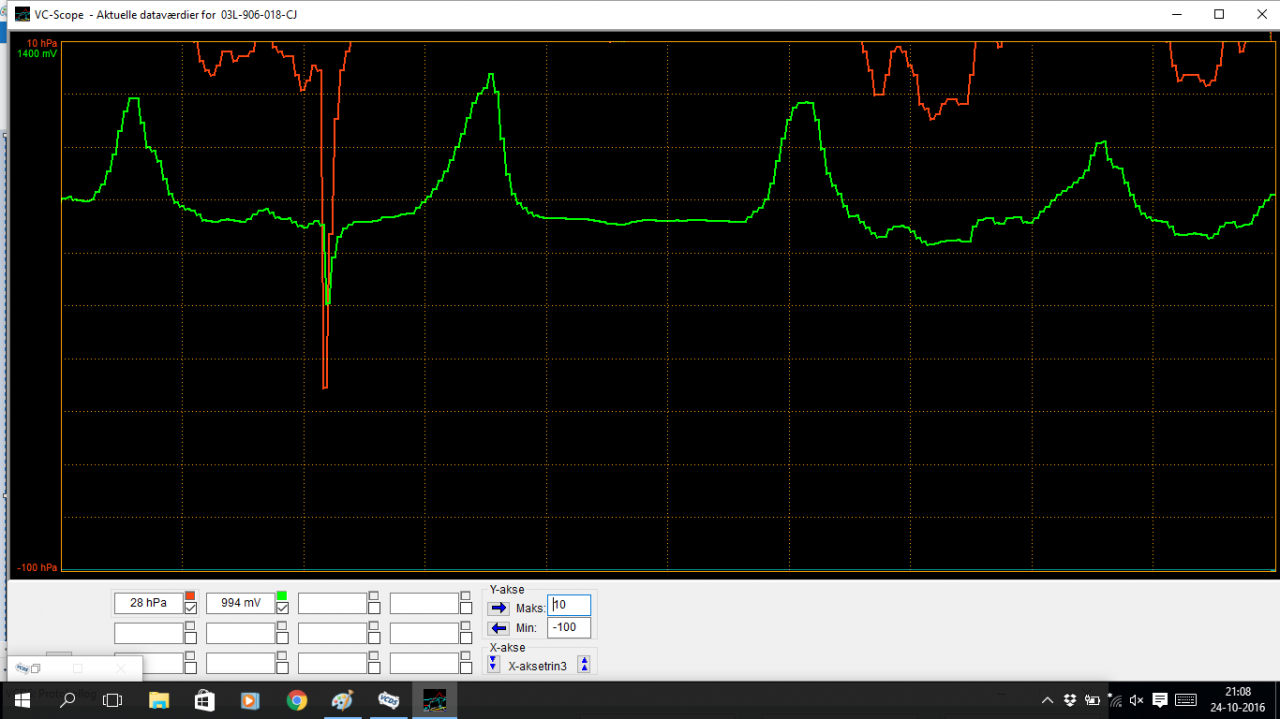The width and height of the screenshot is (1280, 719).
Task: Open File Explorer from the taskbar
Action: coord(159,700)
